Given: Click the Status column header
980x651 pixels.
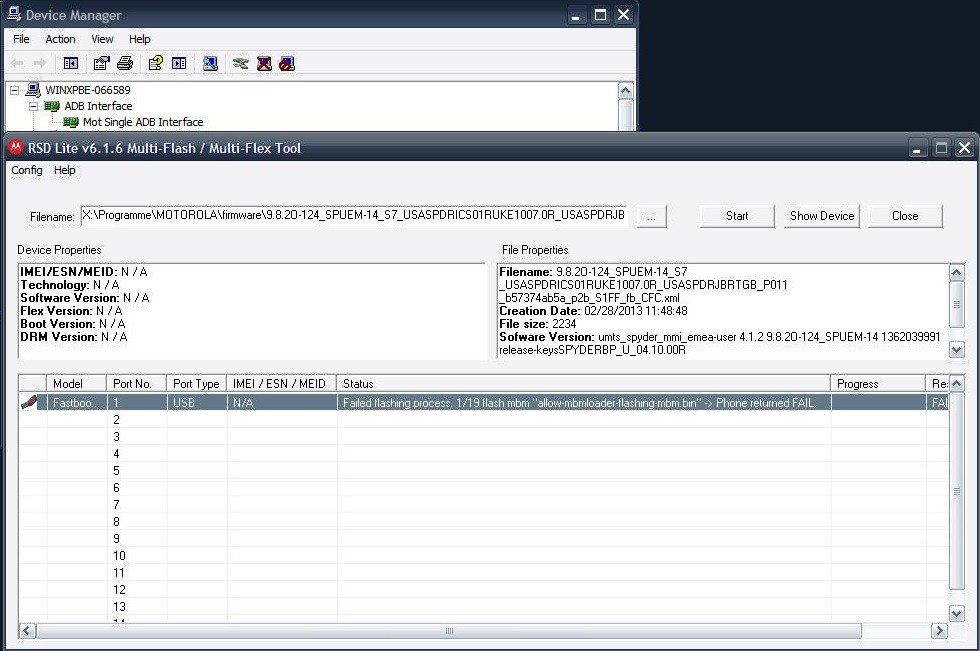Looking at the screenshot, I should coord(584,384).
